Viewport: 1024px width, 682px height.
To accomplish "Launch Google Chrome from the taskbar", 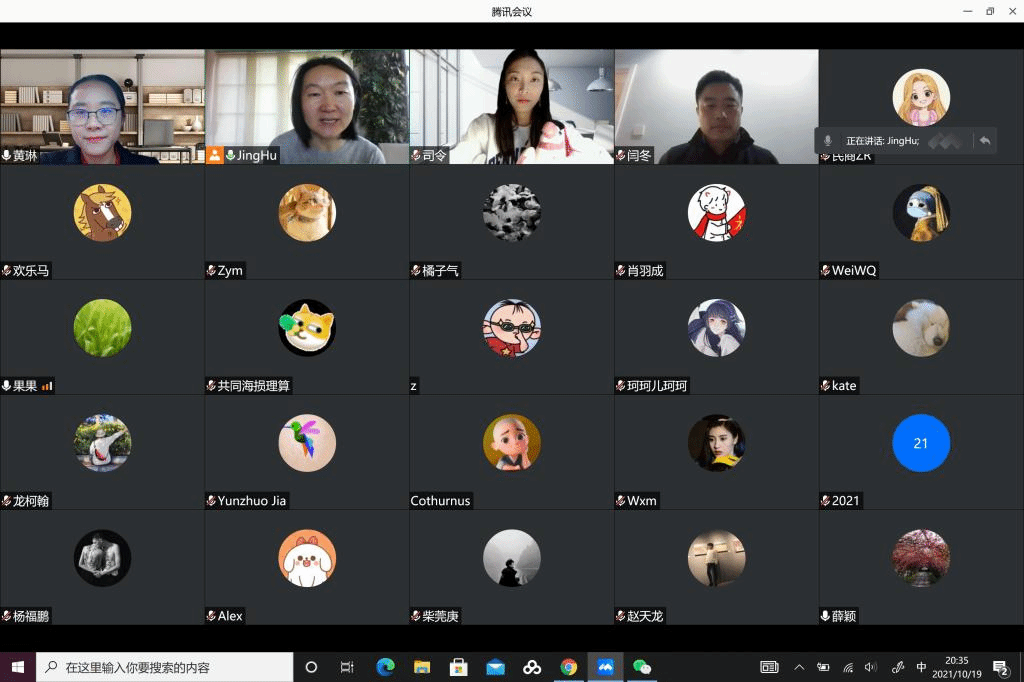I will pos(568,667).
